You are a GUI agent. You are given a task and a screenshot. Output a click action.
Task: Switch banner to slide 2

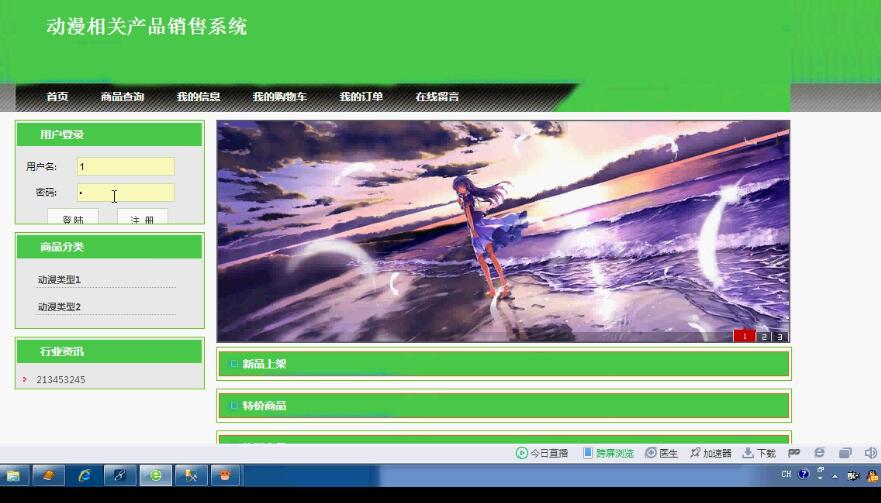point(764,336)
